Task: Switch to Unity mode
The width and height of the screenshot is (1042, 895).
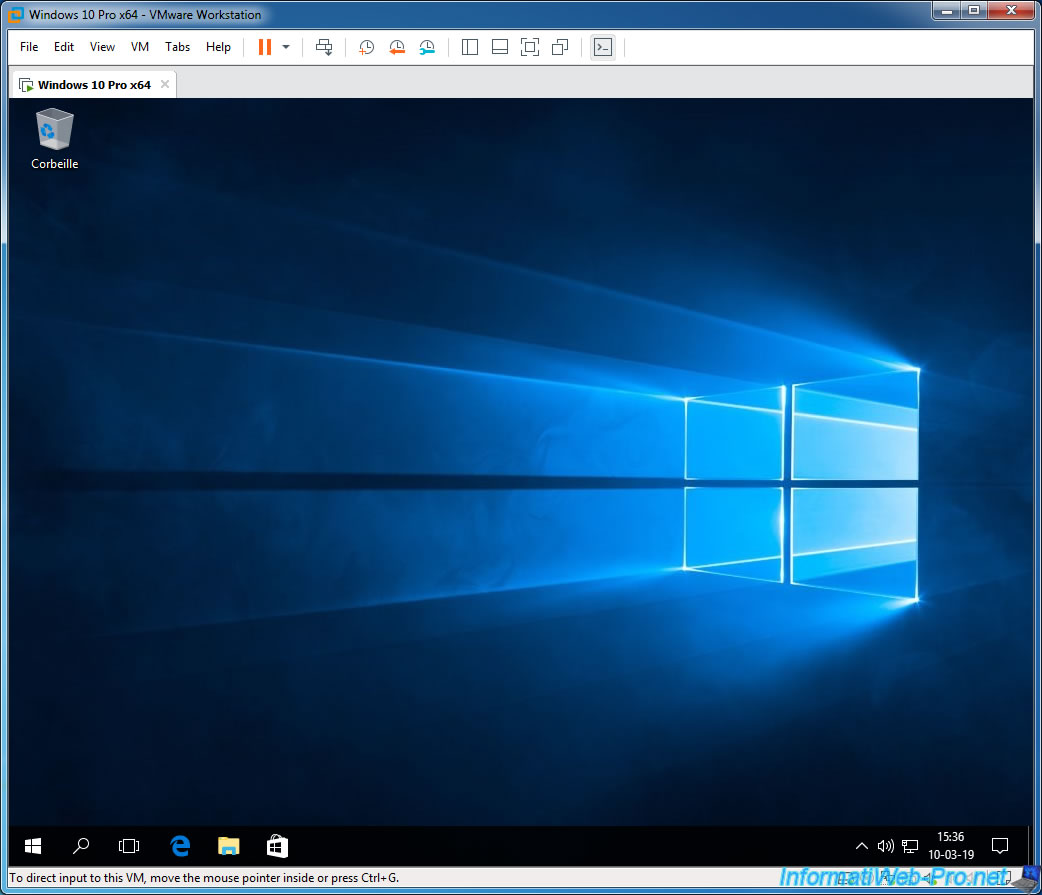Action: [x=560, y=47]
